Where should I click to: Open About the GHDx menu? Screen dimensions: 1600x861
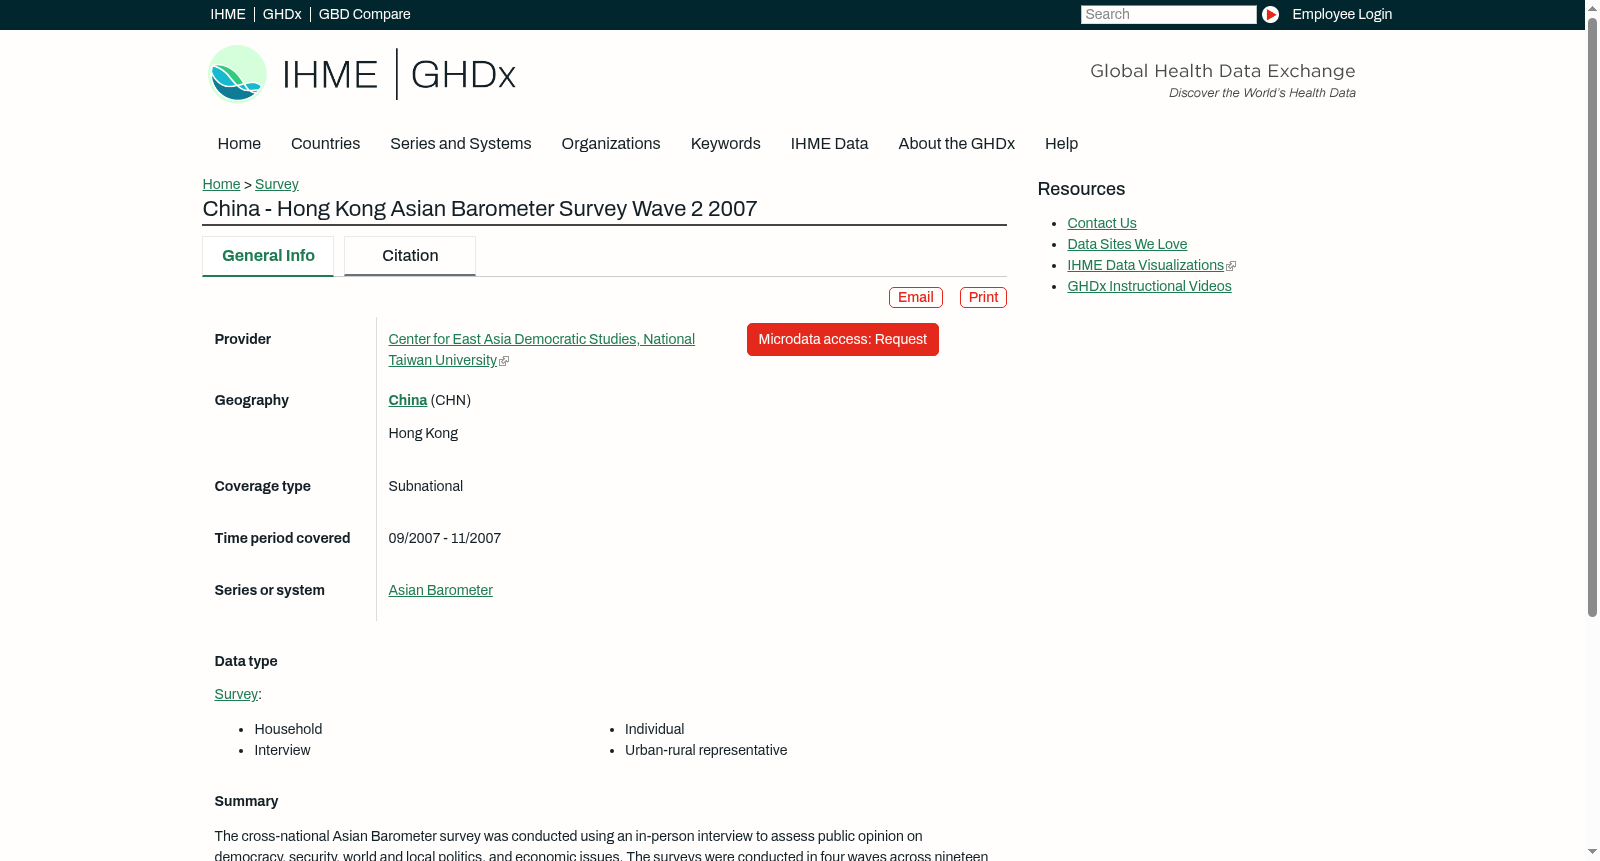(956, 144)
